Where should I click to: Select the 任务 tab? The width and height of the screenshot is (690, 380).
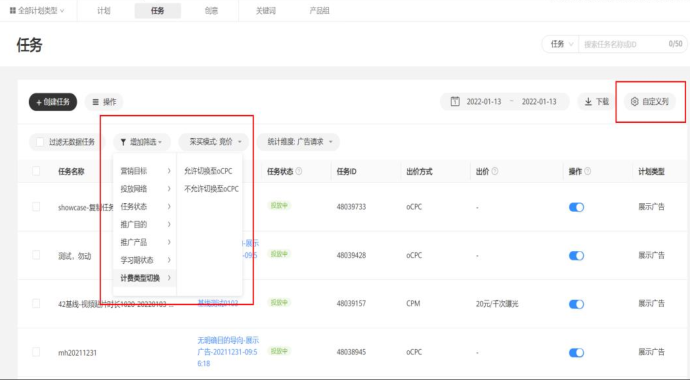click(158, 11)
